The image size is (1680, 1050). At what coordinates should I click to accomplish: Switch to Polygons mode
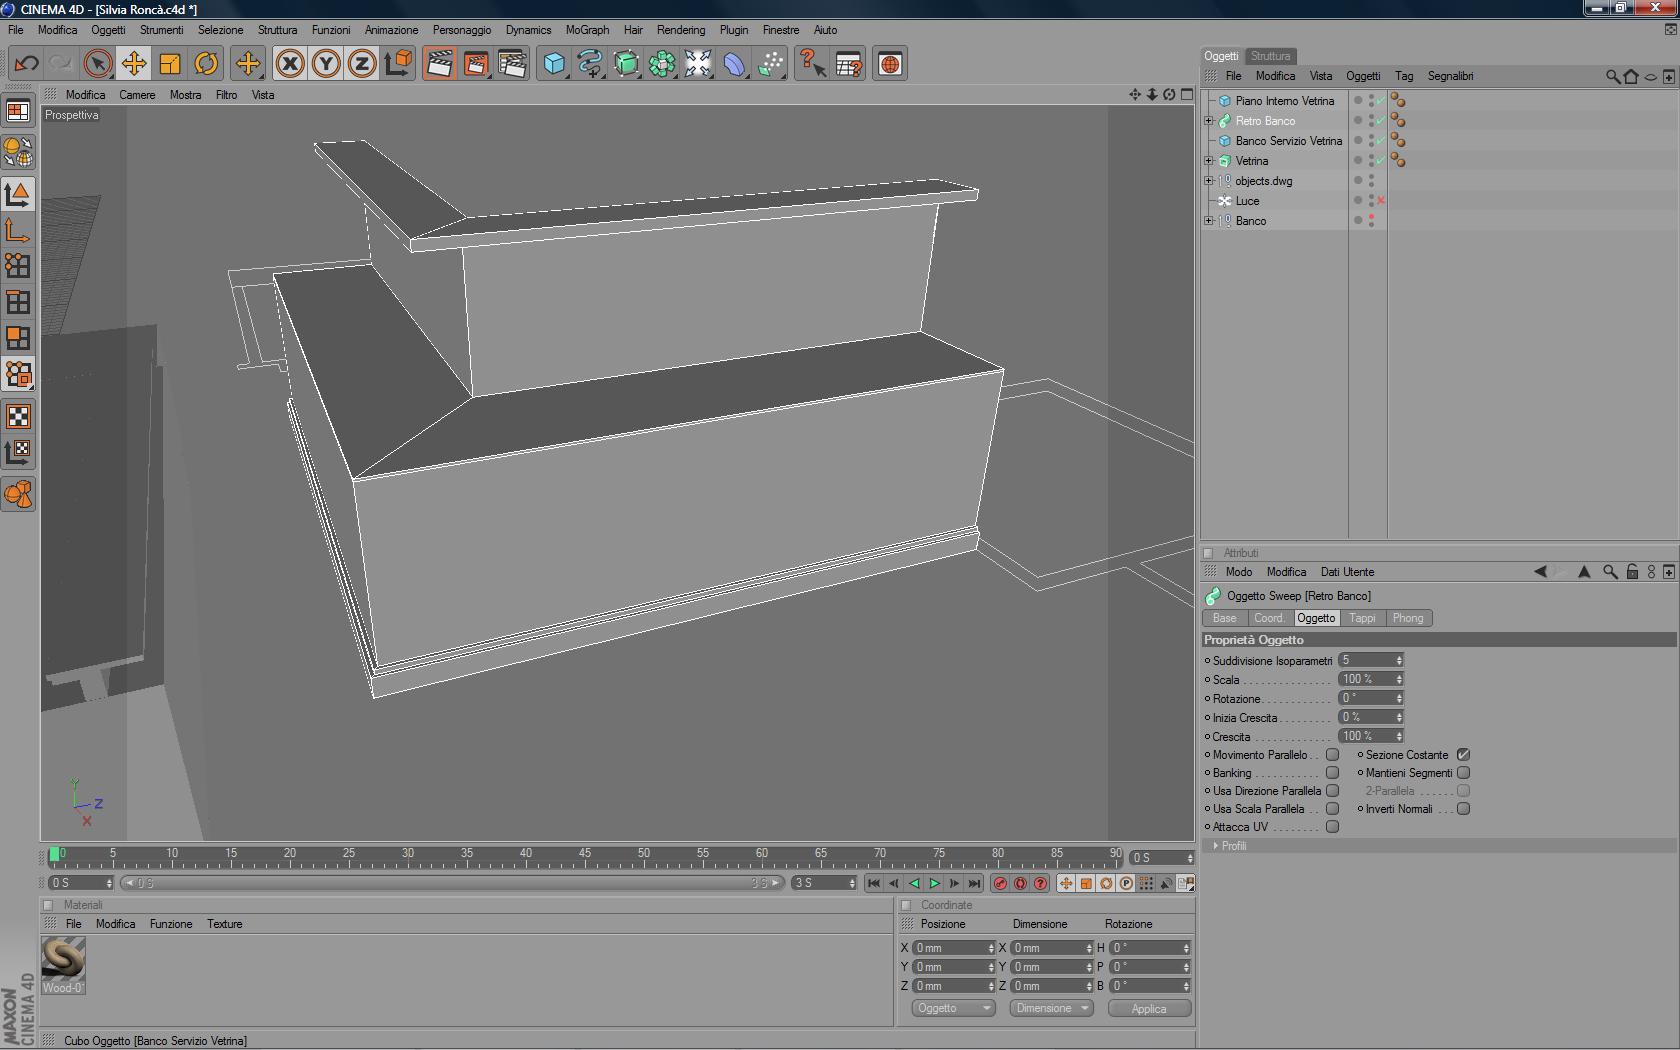click(18, 338)
